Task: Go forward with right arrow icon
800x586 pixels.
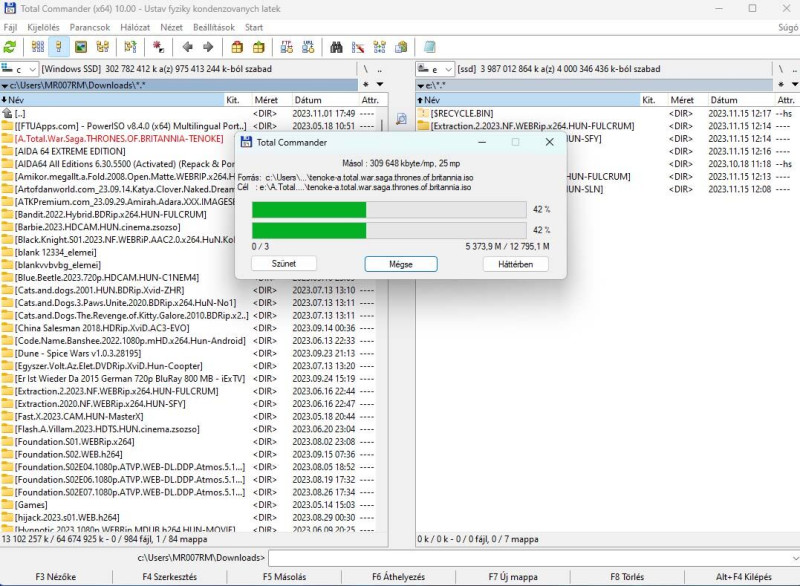Action: pos(208,47)
